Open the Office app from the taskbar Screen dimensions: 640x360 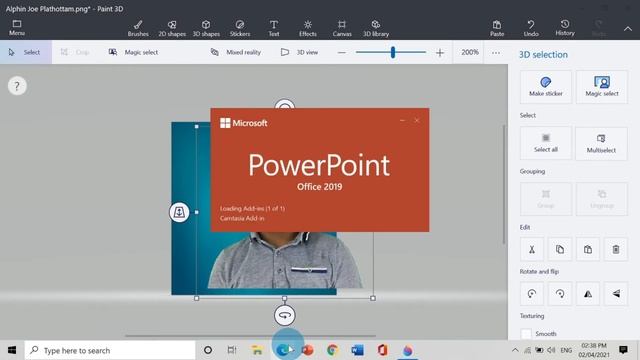click(382, 350)
